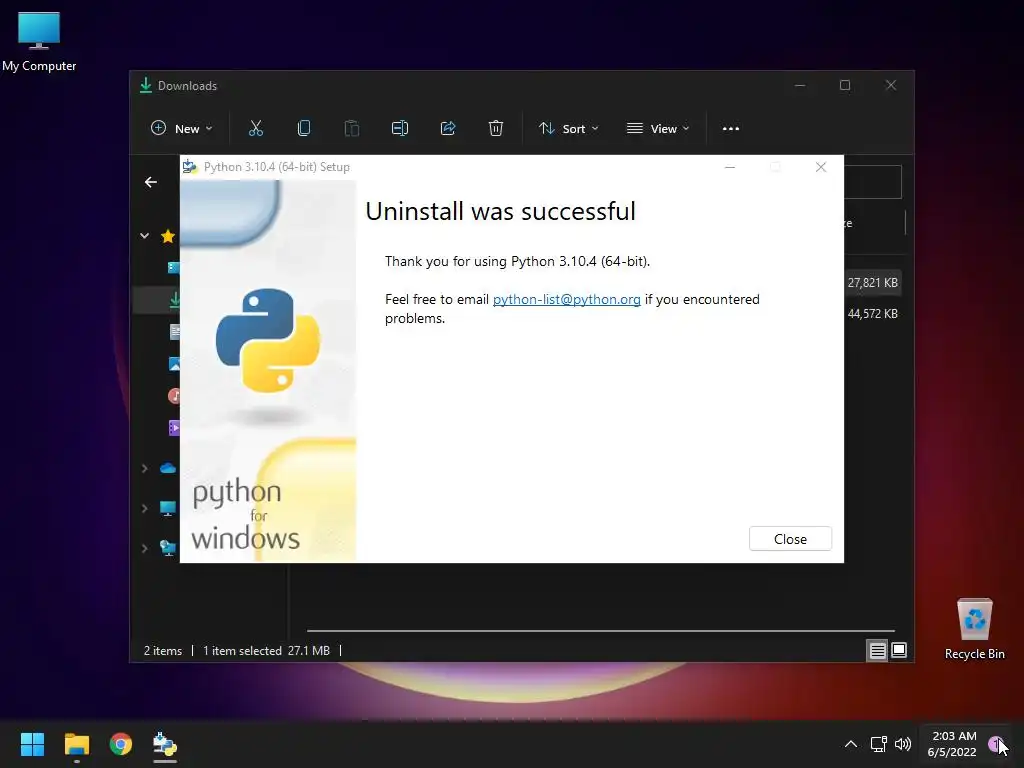Image resolution: width=1024 pixels, height=768 pixels.
Task: Close the Python 3.10.4 Setup window
Action: coord(821,167)
